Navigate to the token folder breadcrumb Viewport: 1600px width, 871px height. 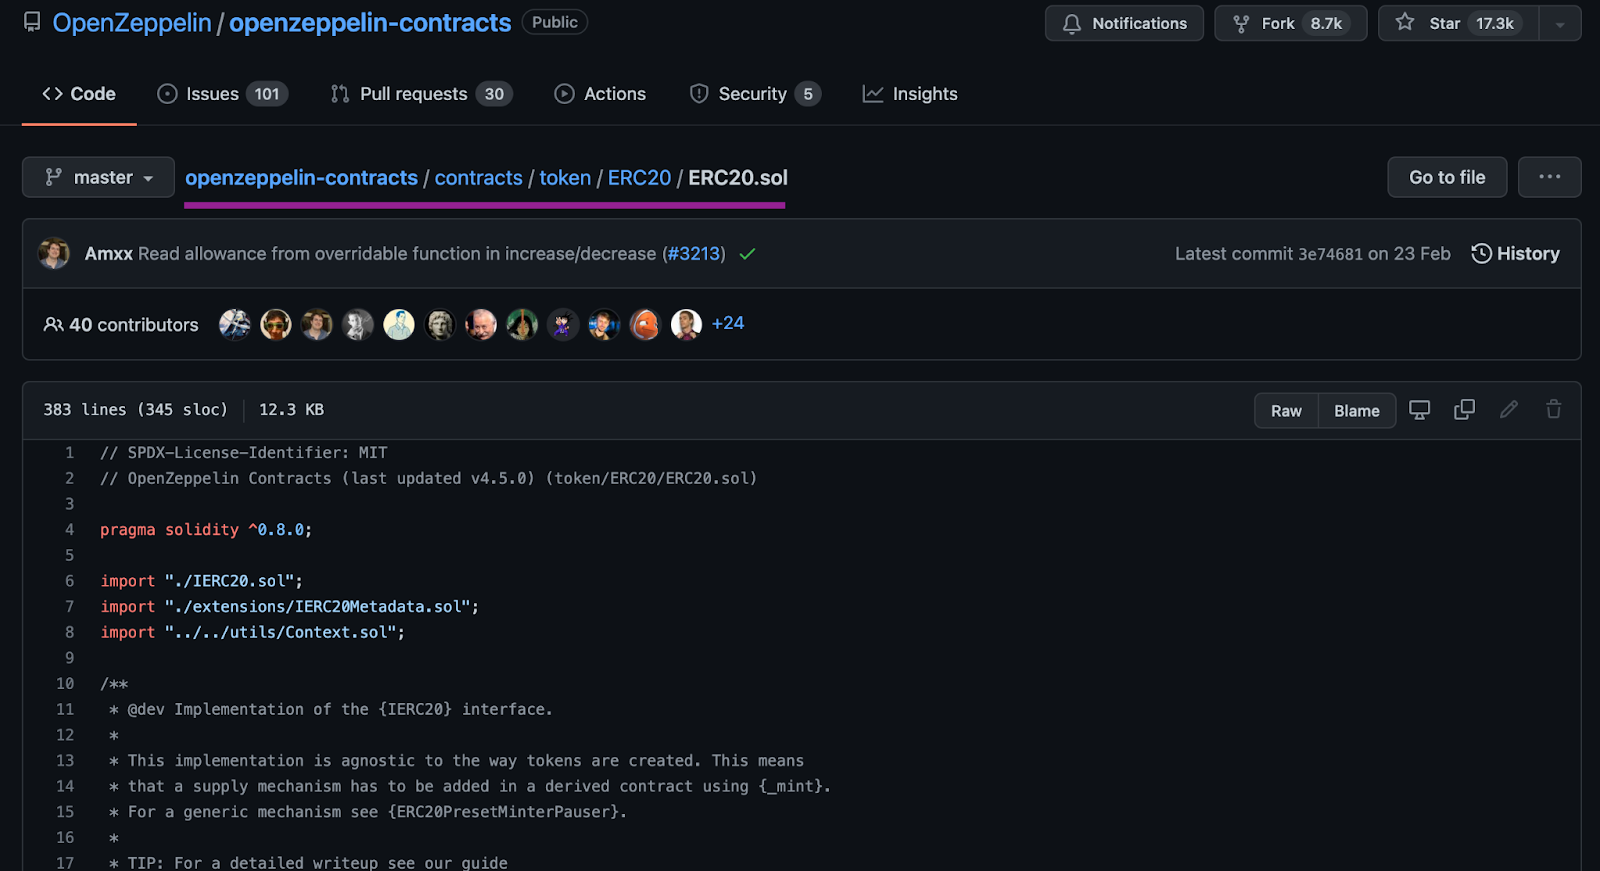565,178
